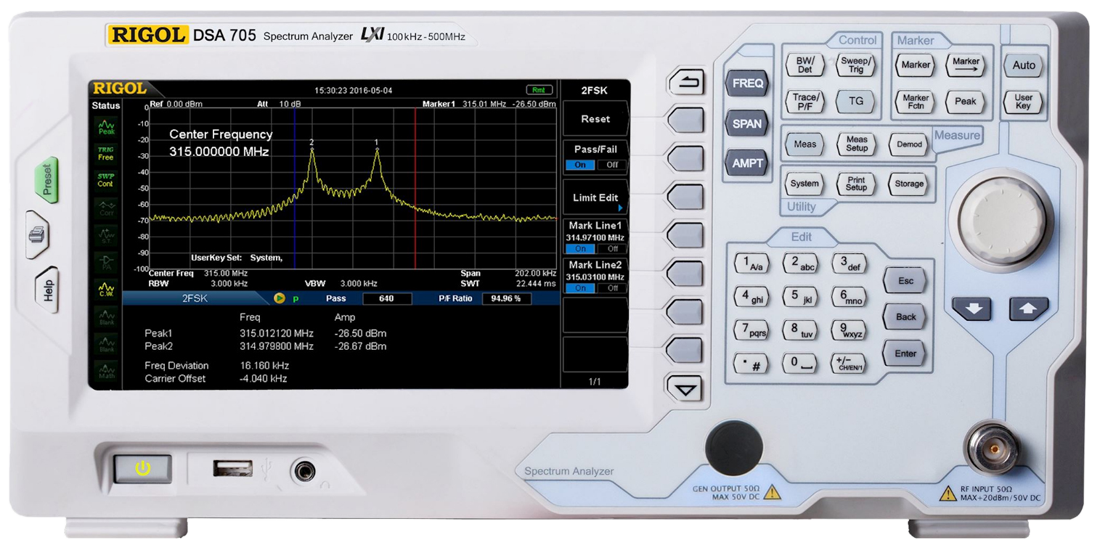The image size is (1100, 548).
Task: Tap keypad key 5 jkl
Action: coord(800,297)
